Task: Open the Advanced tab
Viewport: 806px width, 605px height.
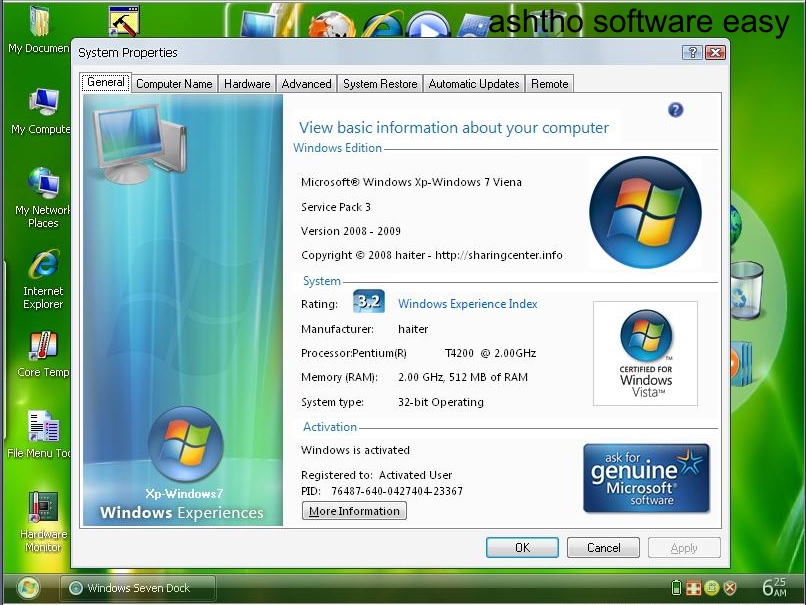Action: coord(306,84)
